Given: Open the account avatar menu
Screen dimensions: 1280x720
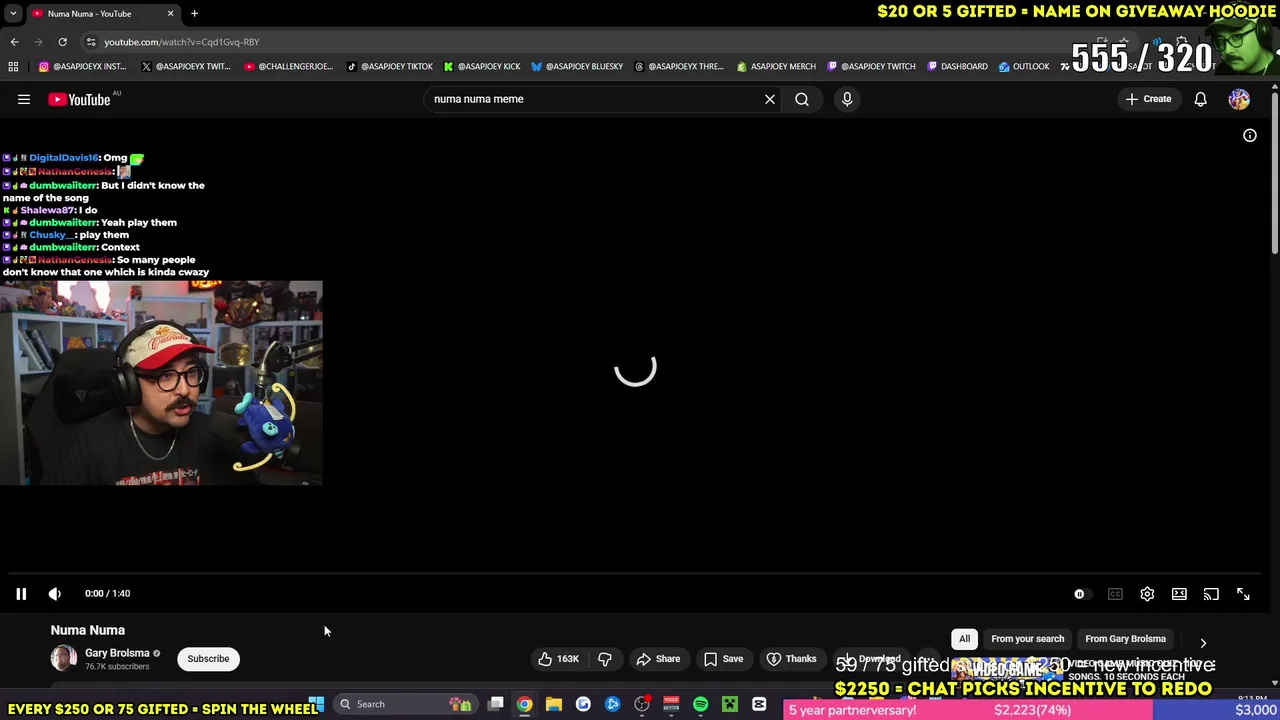Looking at the screenshot, I should click(1239, 99).
